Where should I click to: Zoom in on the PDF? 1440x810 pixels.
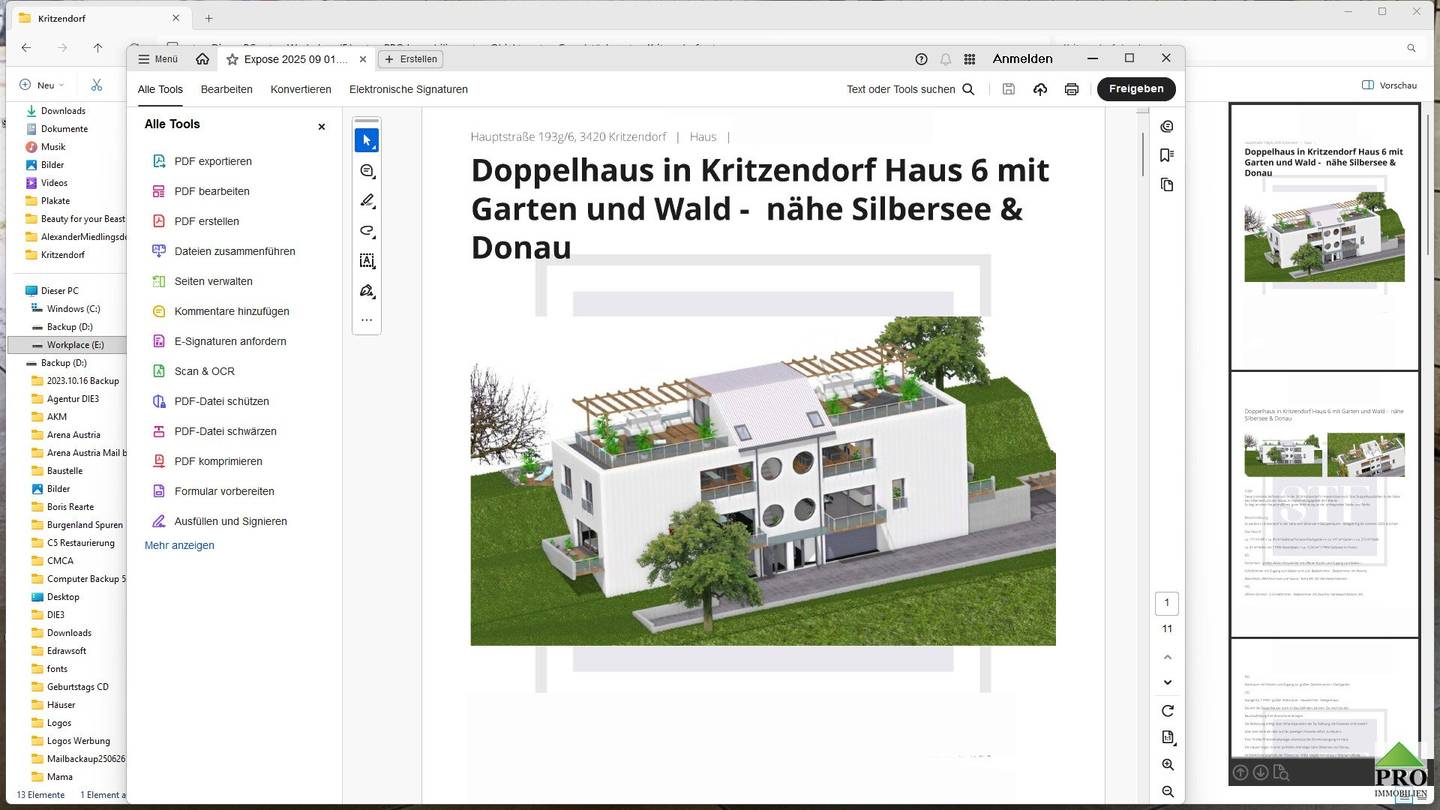tap(1167, 765)
